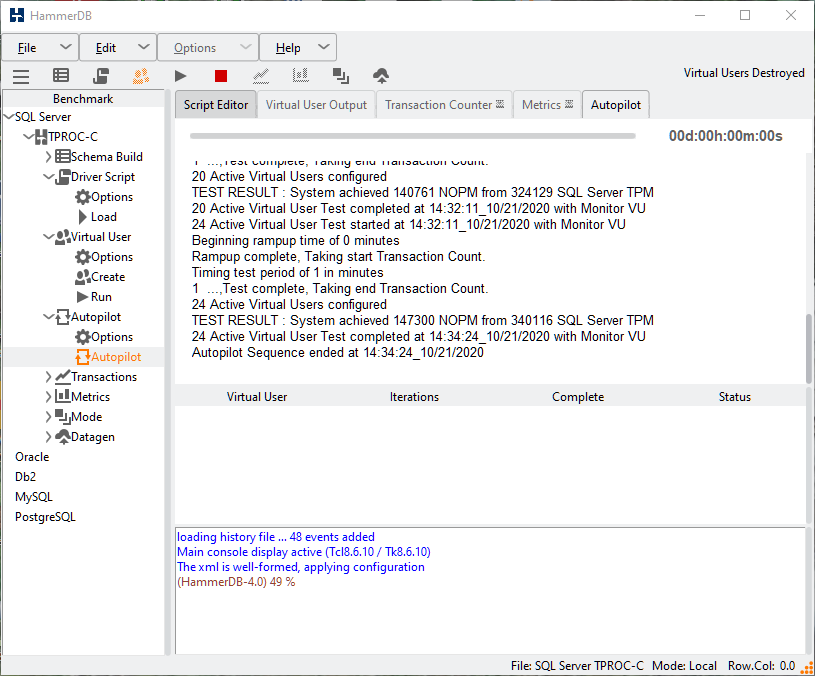Click the orange status-bar corner indicator icon
Image resolution: width=815 pixels, height=676 pixels.
click(x=807, y=667)
